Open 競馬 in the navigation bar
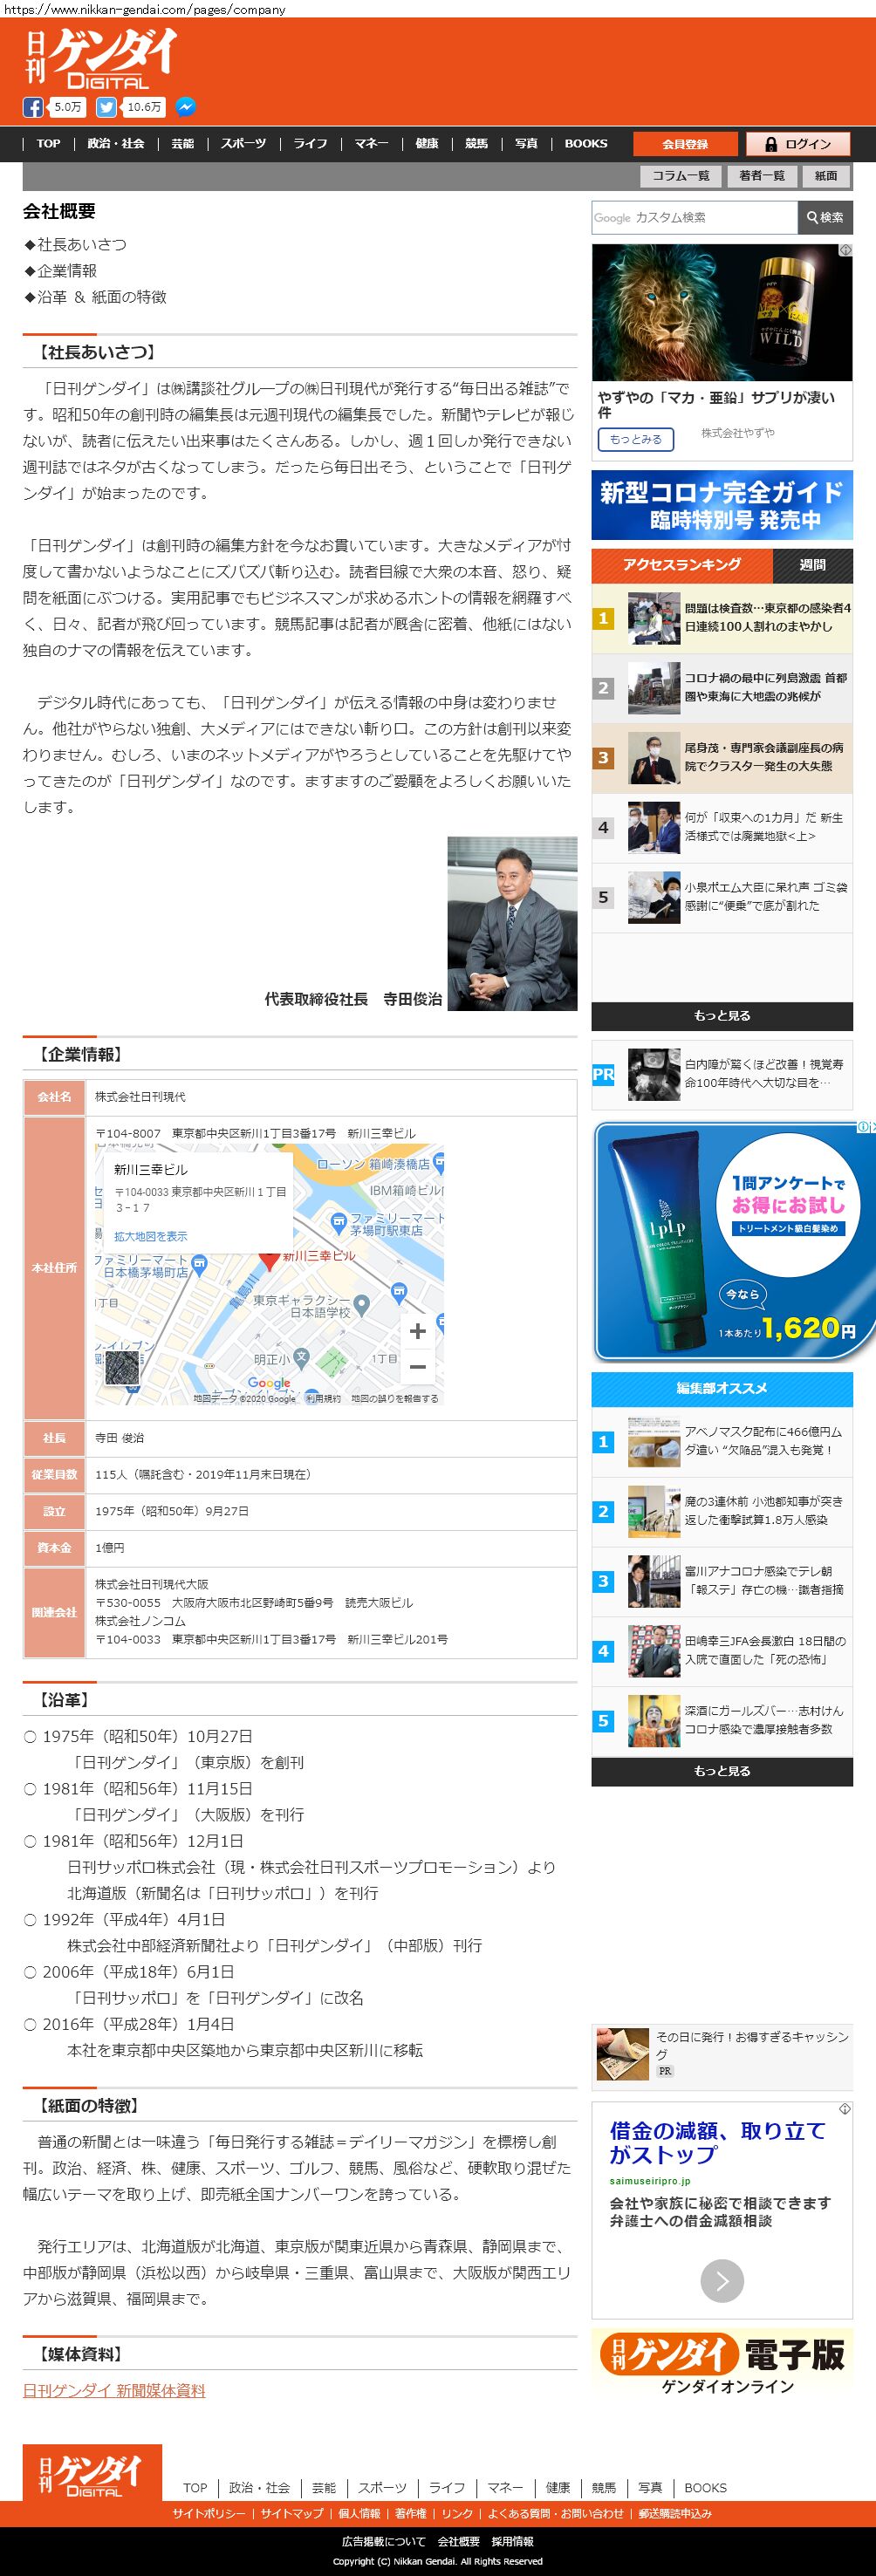 pos(476,144)
